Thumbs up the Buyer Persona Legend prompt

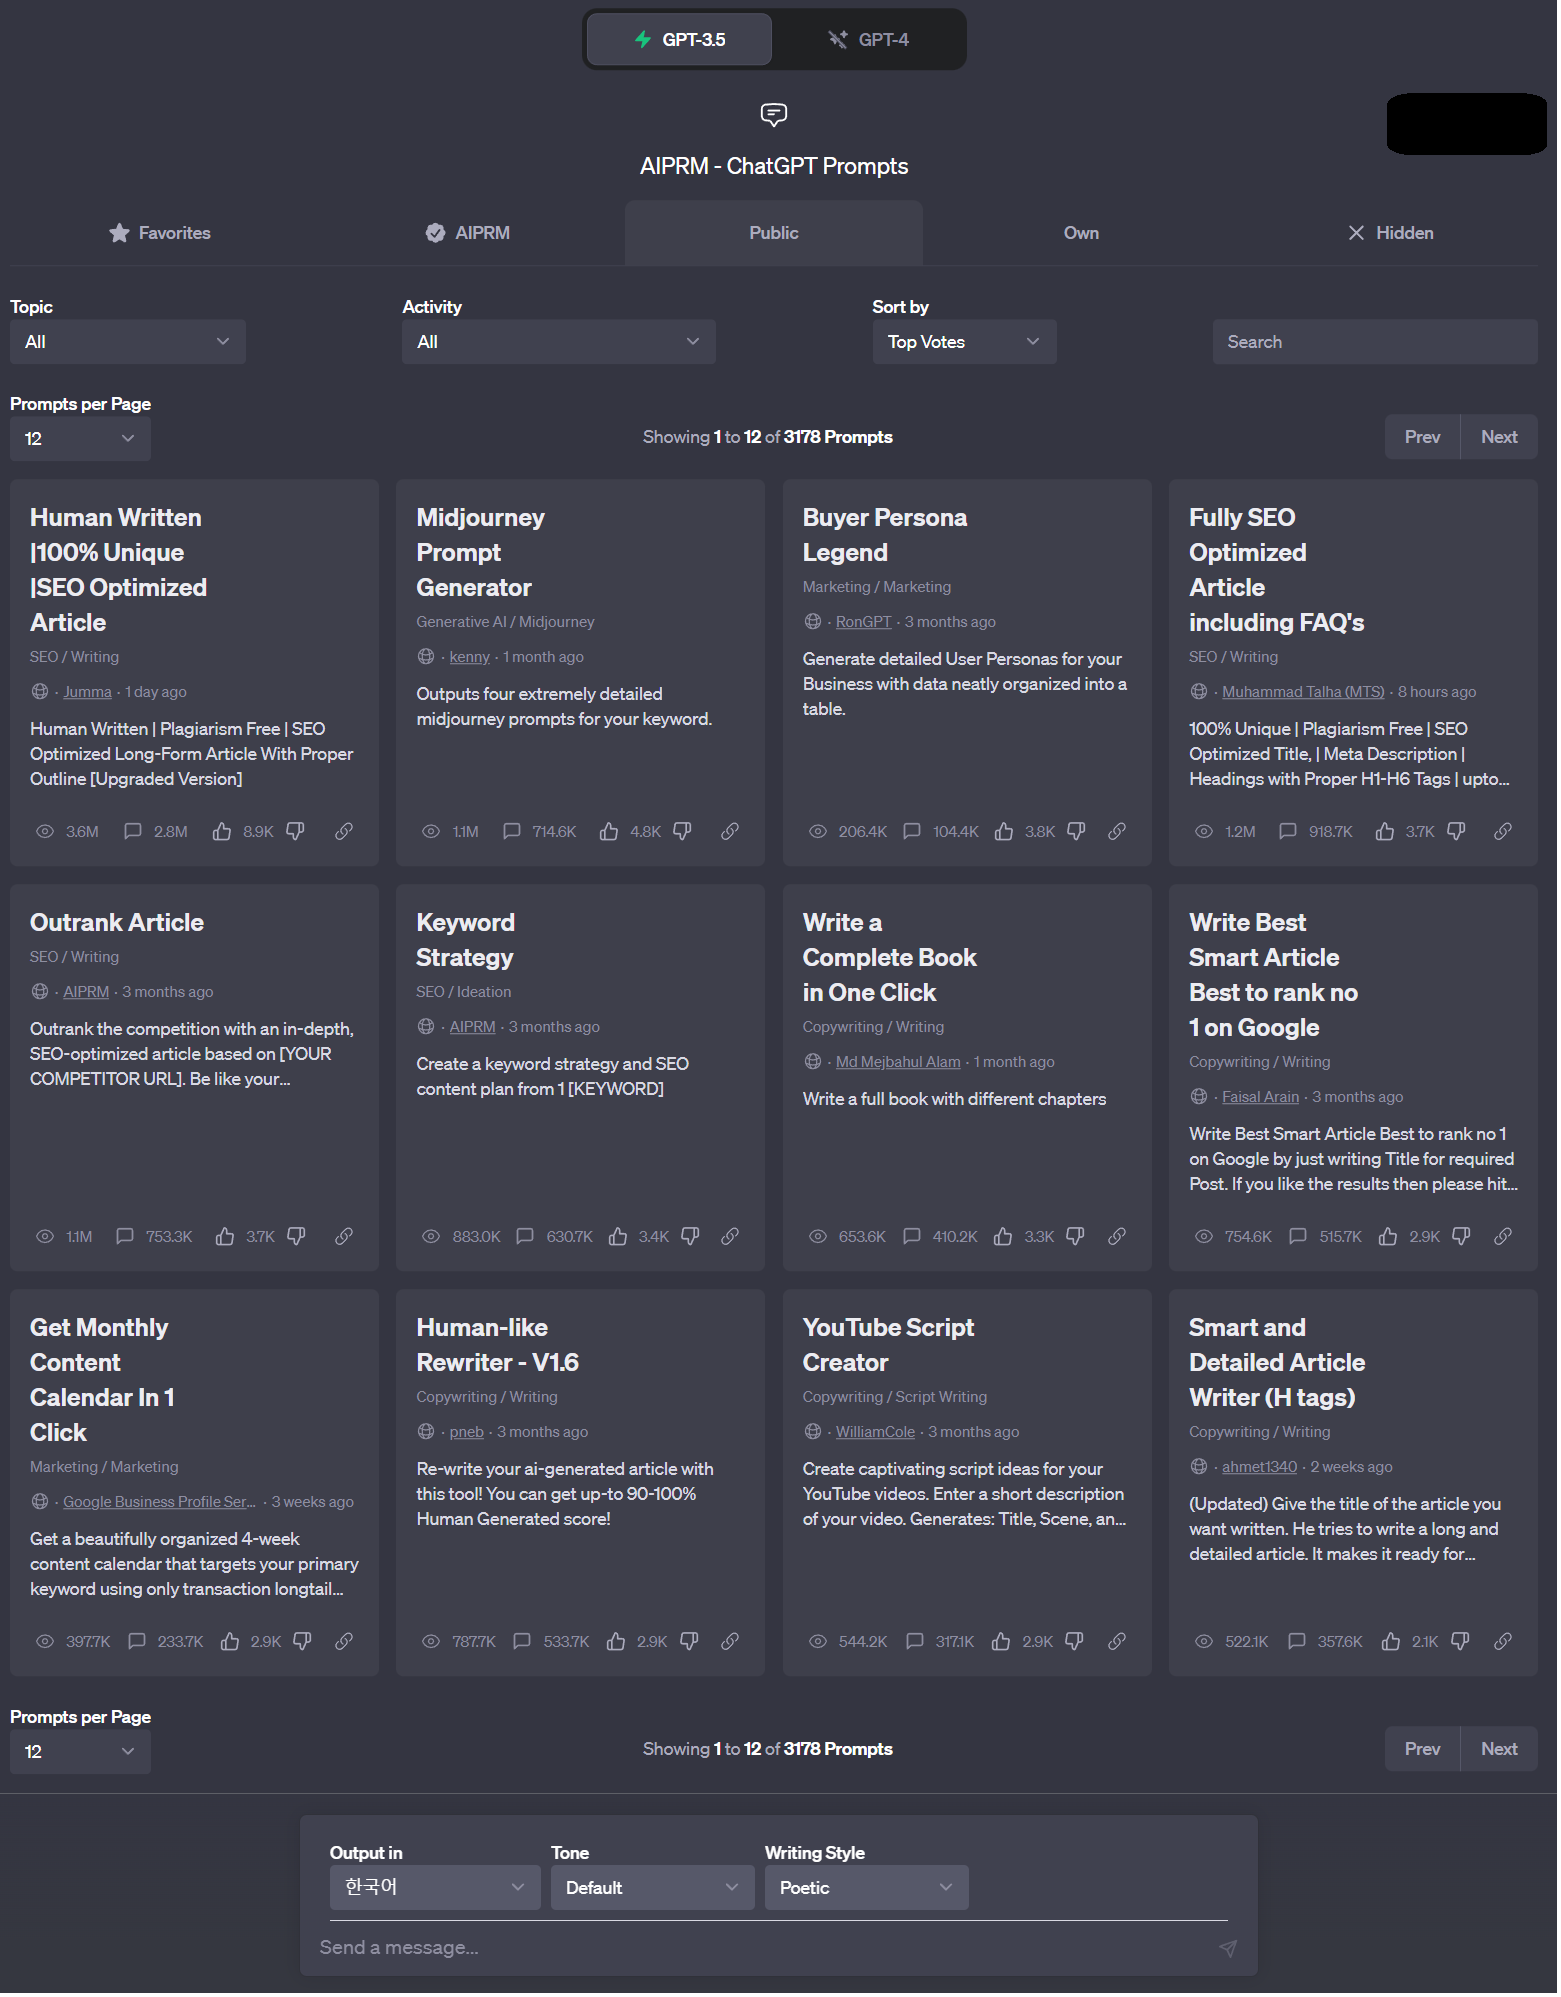(x=1004, y=833)
